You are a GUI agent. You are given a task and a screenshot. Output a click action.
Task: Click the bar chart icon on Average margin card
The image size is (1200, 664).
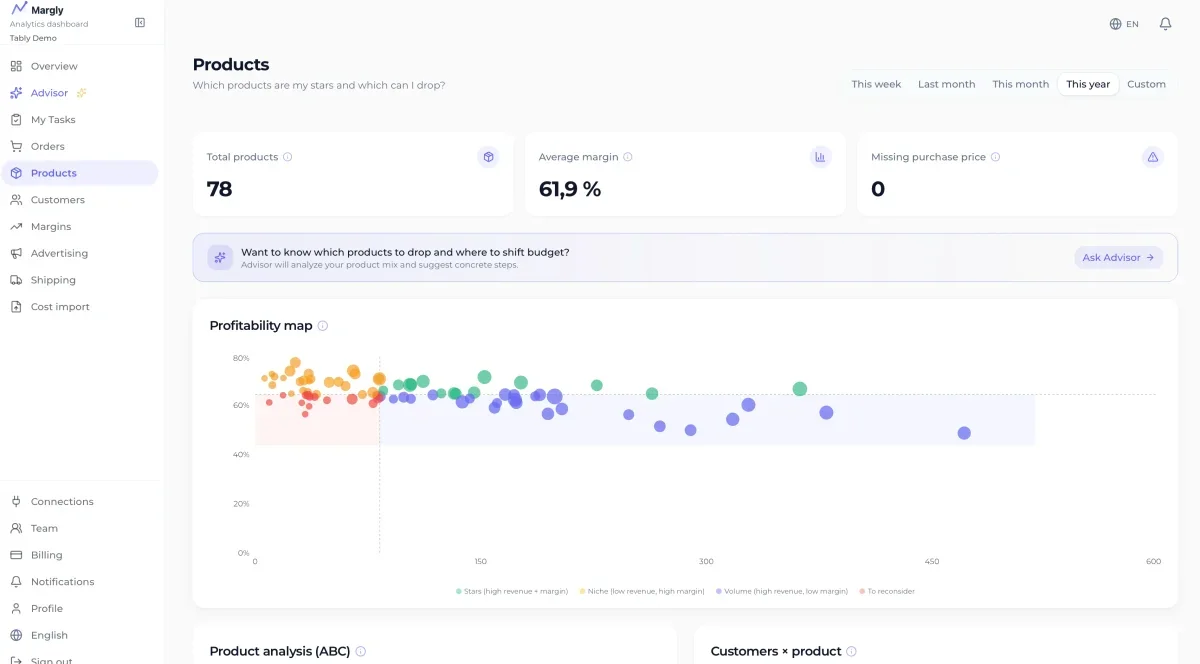pyautogui.click(x=820, y=157)
